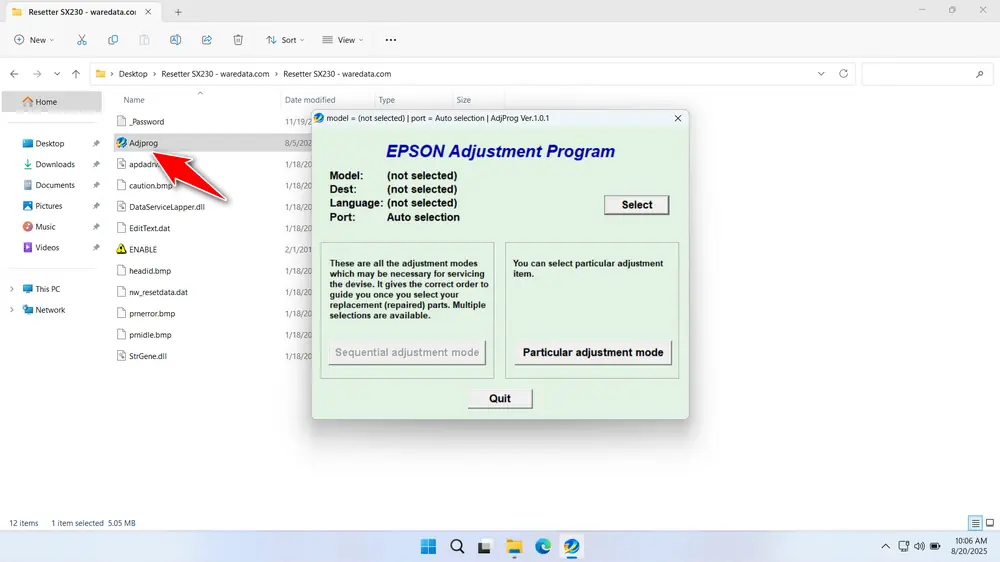
Task: Go forward with the Forward arrow
Action: [x=37, y=74]
